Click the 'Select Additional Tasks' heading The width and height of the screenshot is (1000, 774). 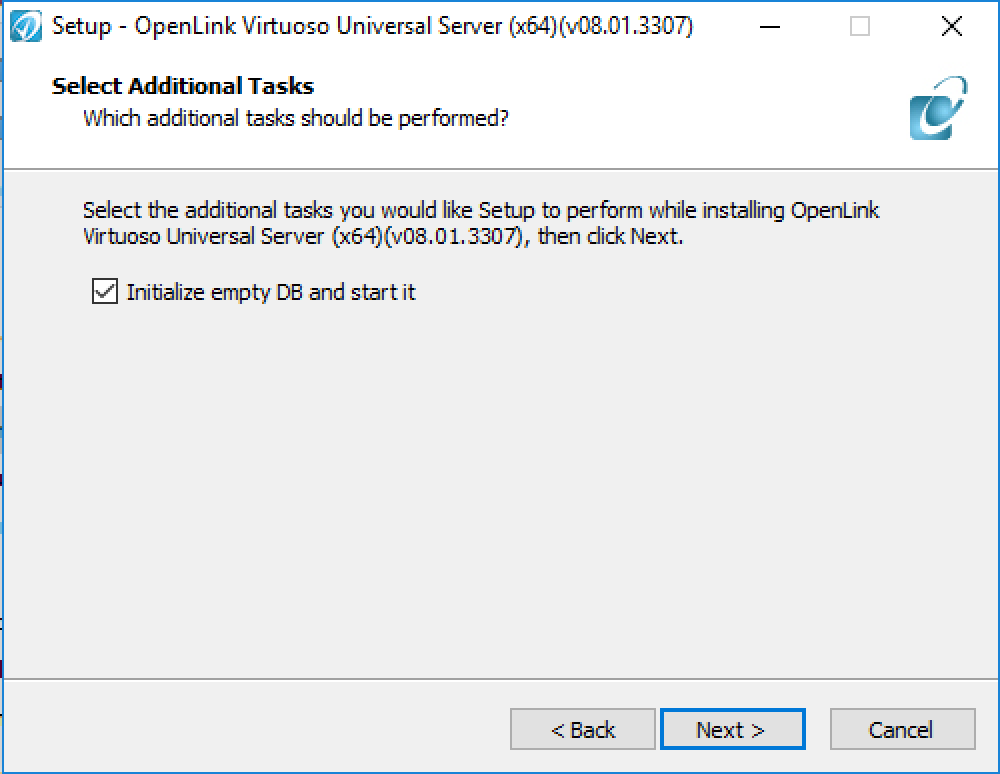point(183,86)
